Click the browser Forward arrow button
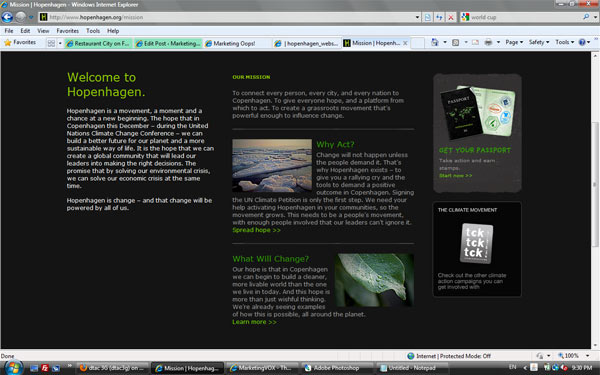The width and height of the screenshot is (600, 375). (21, 17)
